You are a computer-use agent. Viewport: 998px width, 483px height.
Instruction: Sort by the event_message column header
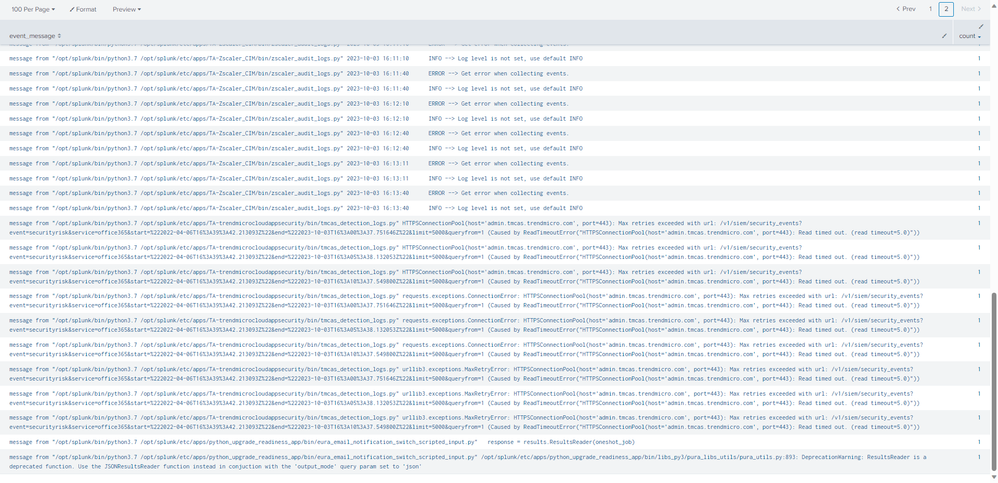click(35, 36)
